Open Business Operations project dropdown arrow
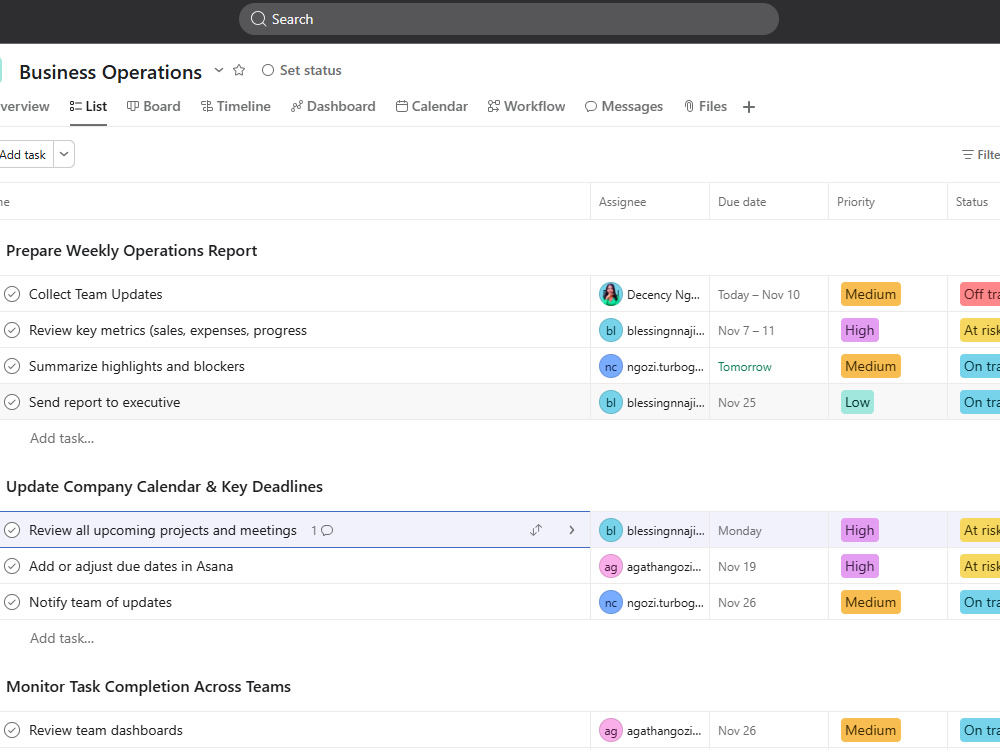This screenshot has width=1000, height=750. coord(219,70)
